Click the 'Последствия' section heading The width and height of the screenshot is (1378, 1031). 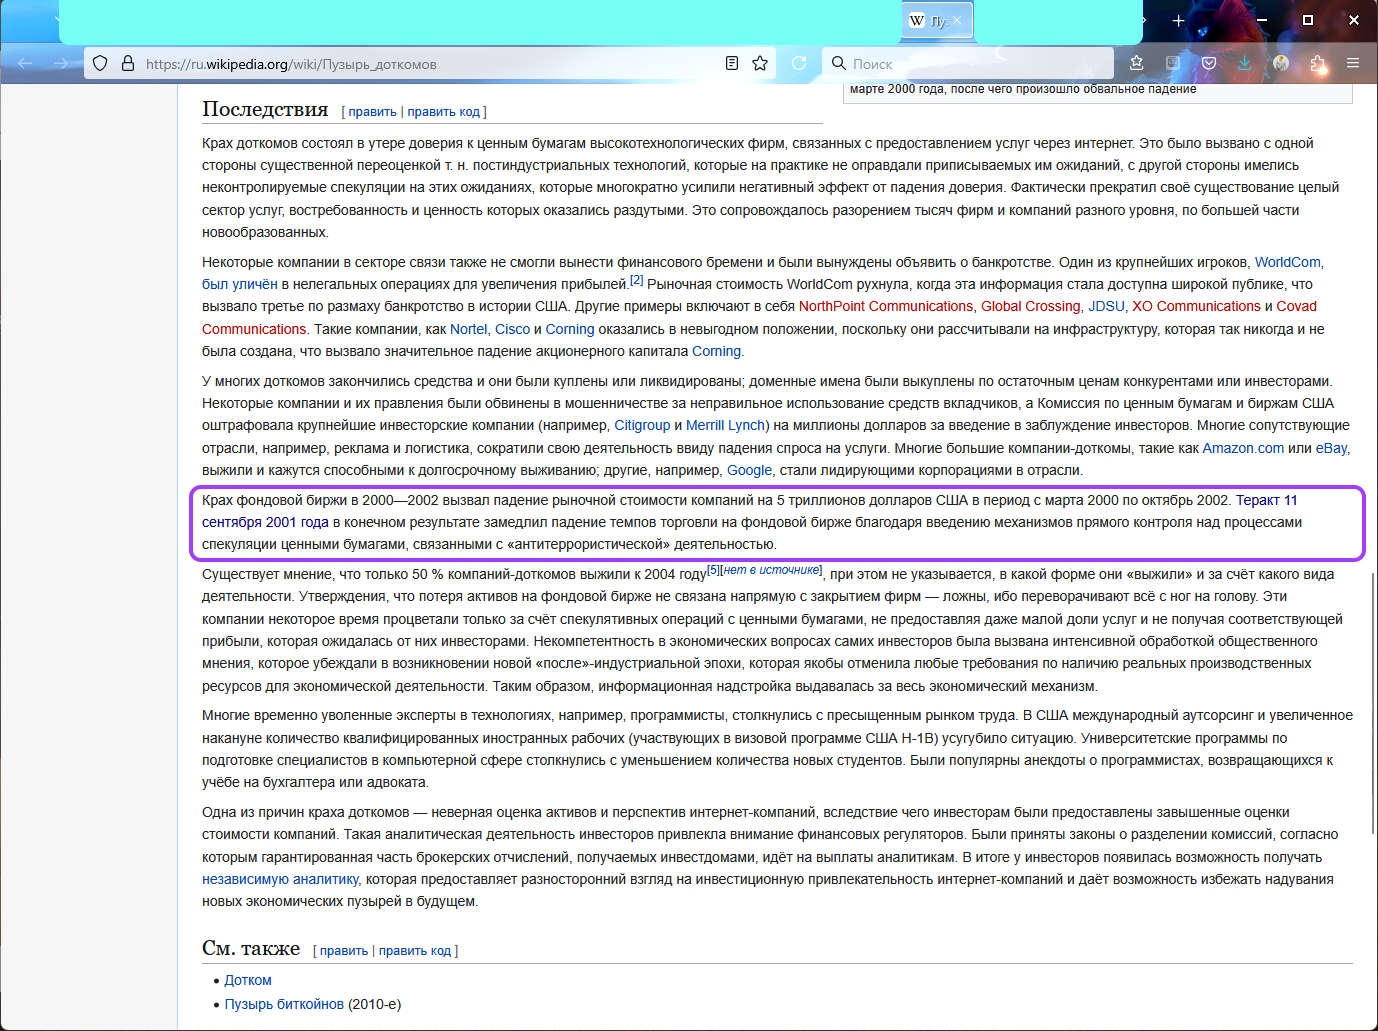[265, 109]
